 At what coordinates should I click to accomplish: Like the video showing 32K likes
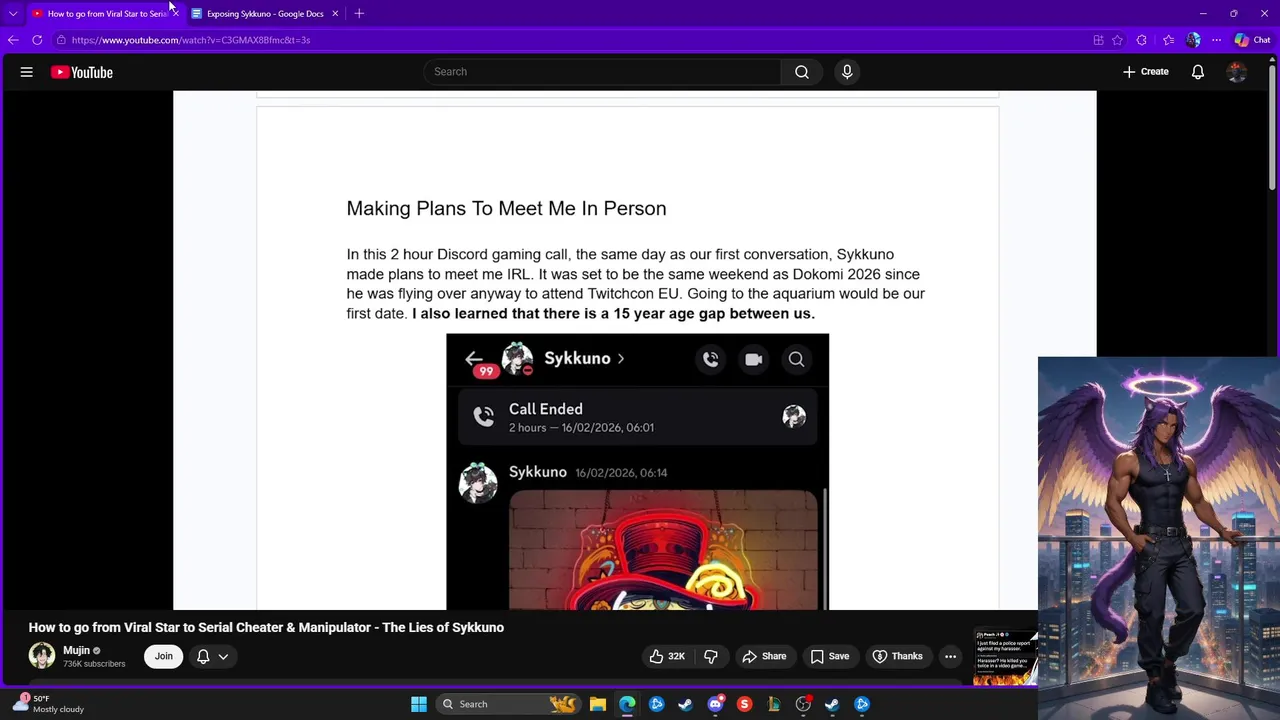coord(667,656)
